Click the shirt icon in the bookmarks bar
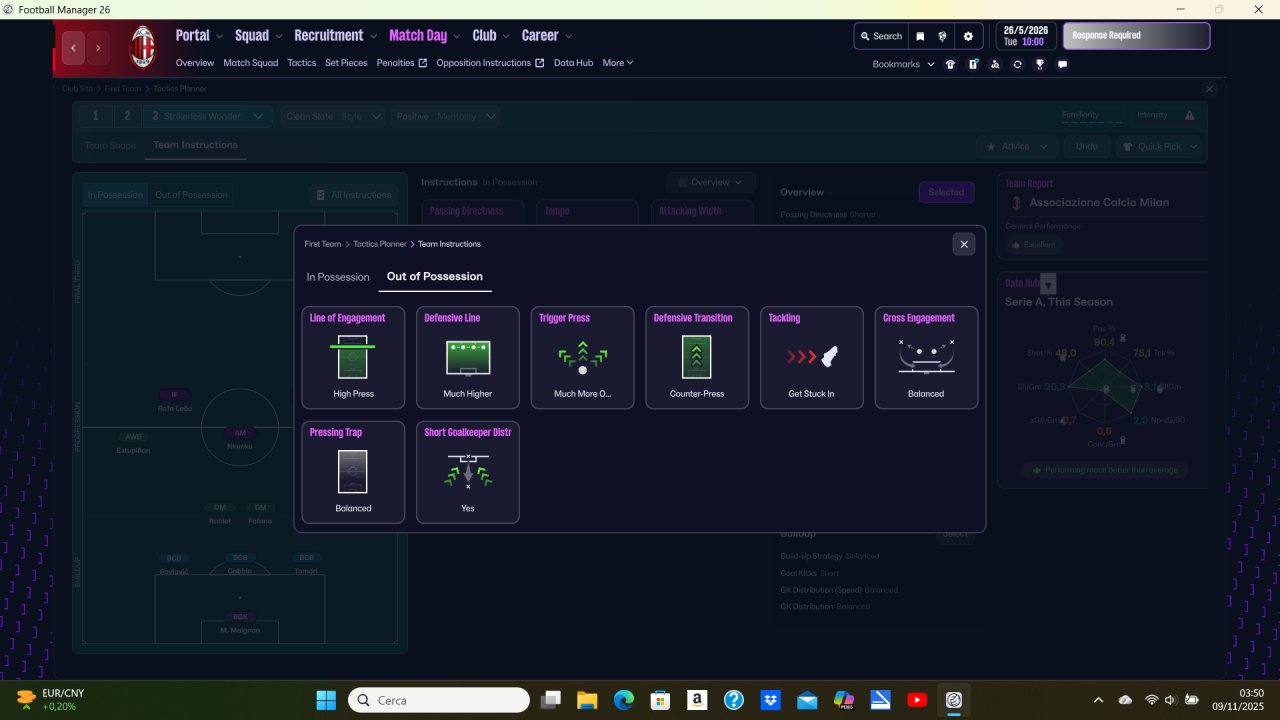This screenshot has width=1280, height=720. click(x=950, y=64)
